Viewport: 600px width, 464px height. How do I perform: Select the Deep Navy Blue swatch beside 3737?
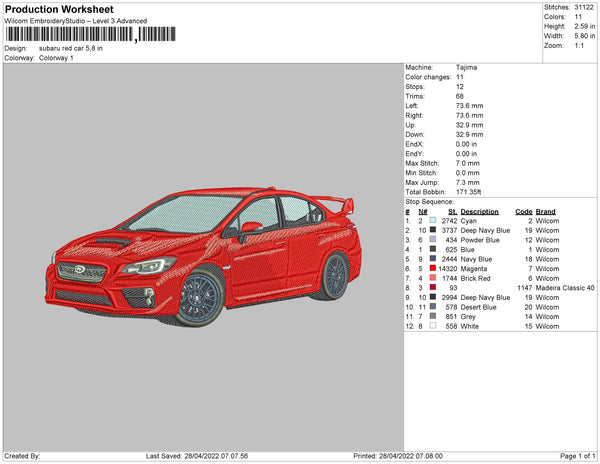tap(433, 230)
